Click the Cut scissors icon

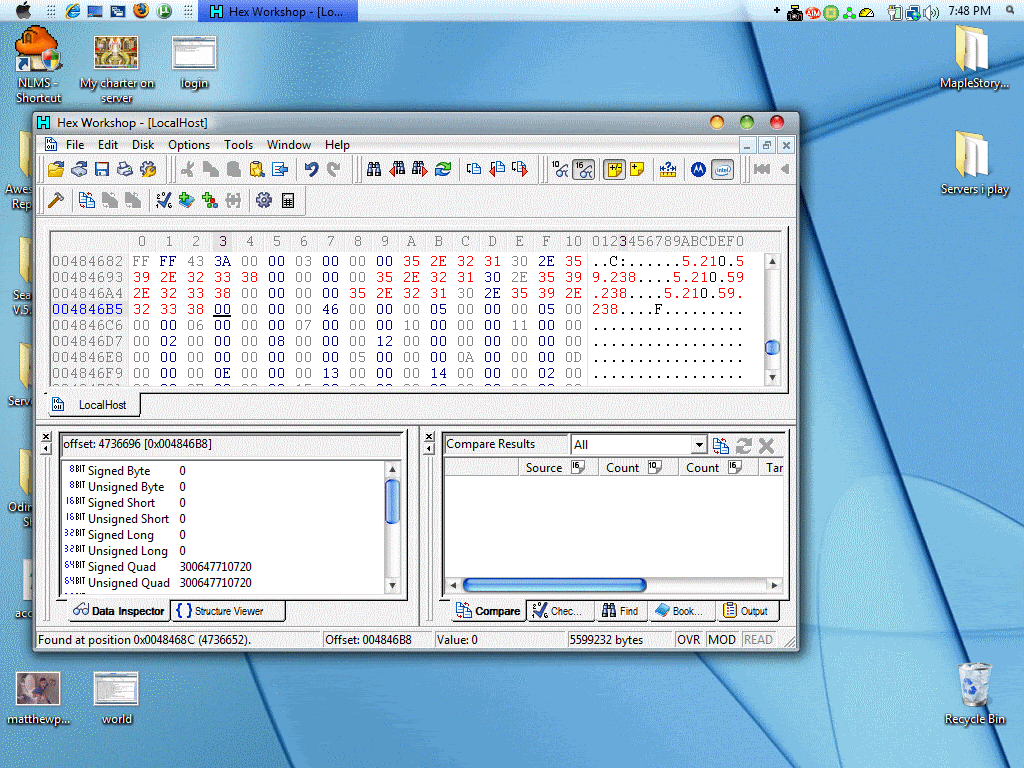(187, 170)
